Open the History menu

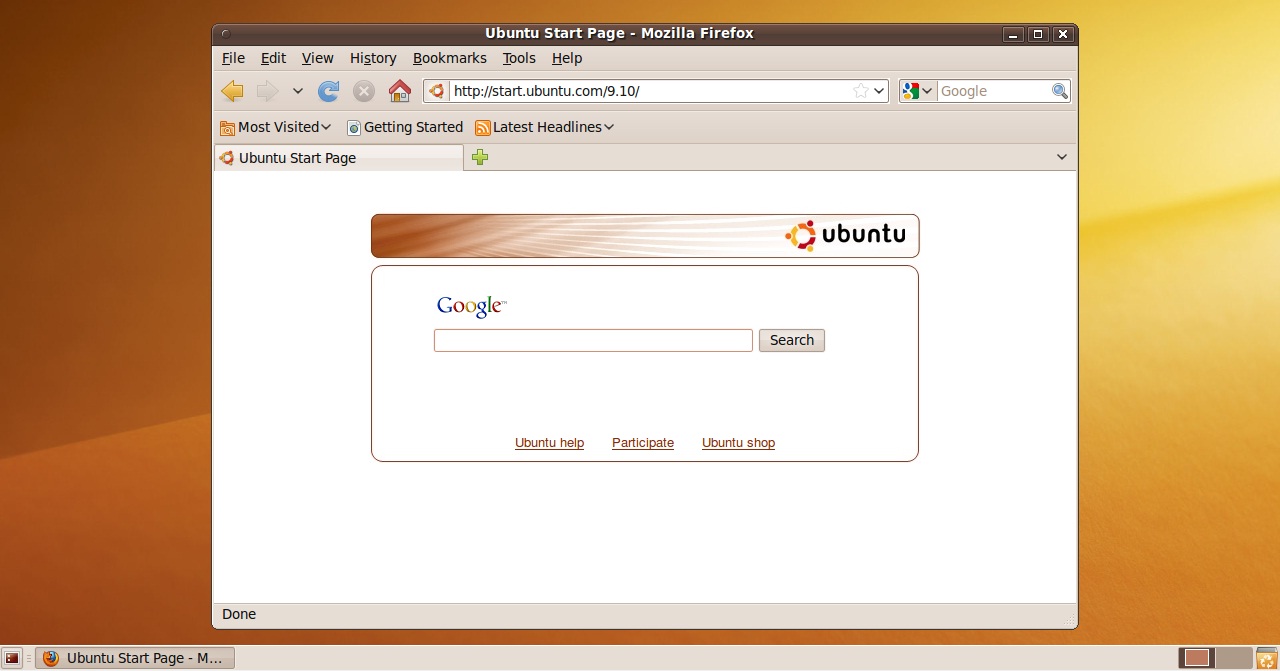click(x=373, y=58)
